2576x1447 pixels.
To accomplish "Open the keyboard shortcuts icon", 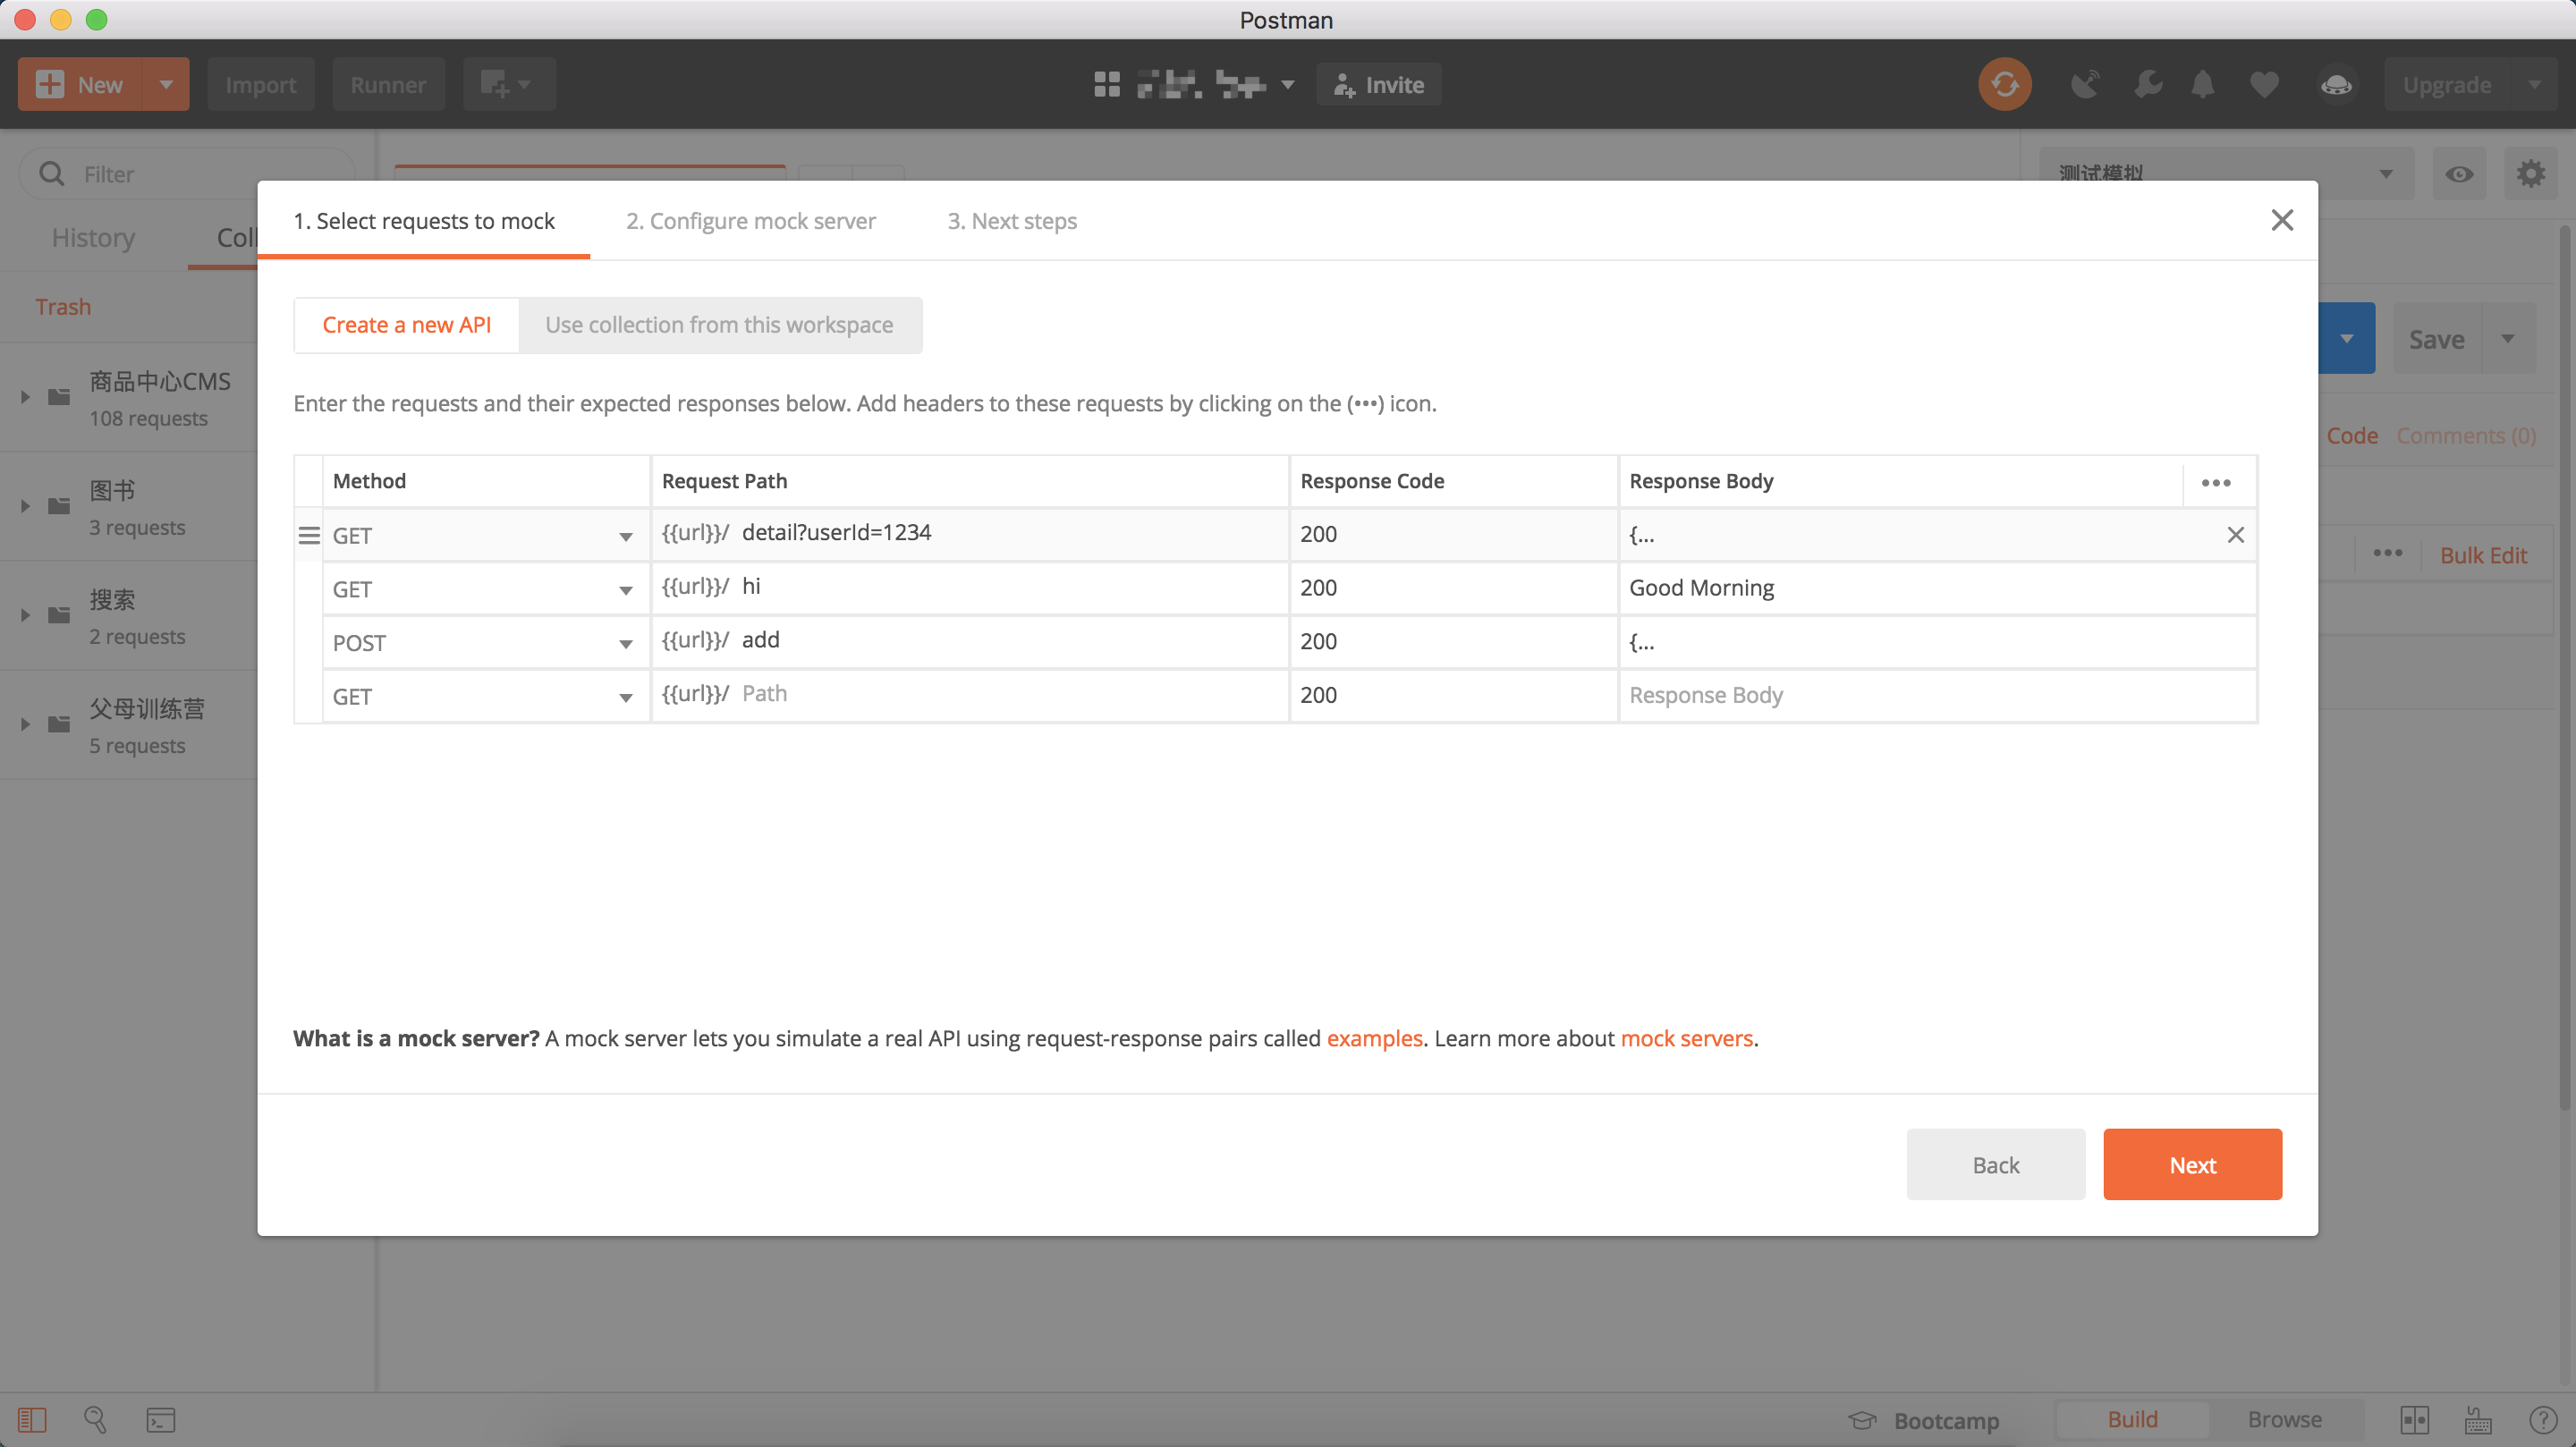I will (x=2478, y=1420).
